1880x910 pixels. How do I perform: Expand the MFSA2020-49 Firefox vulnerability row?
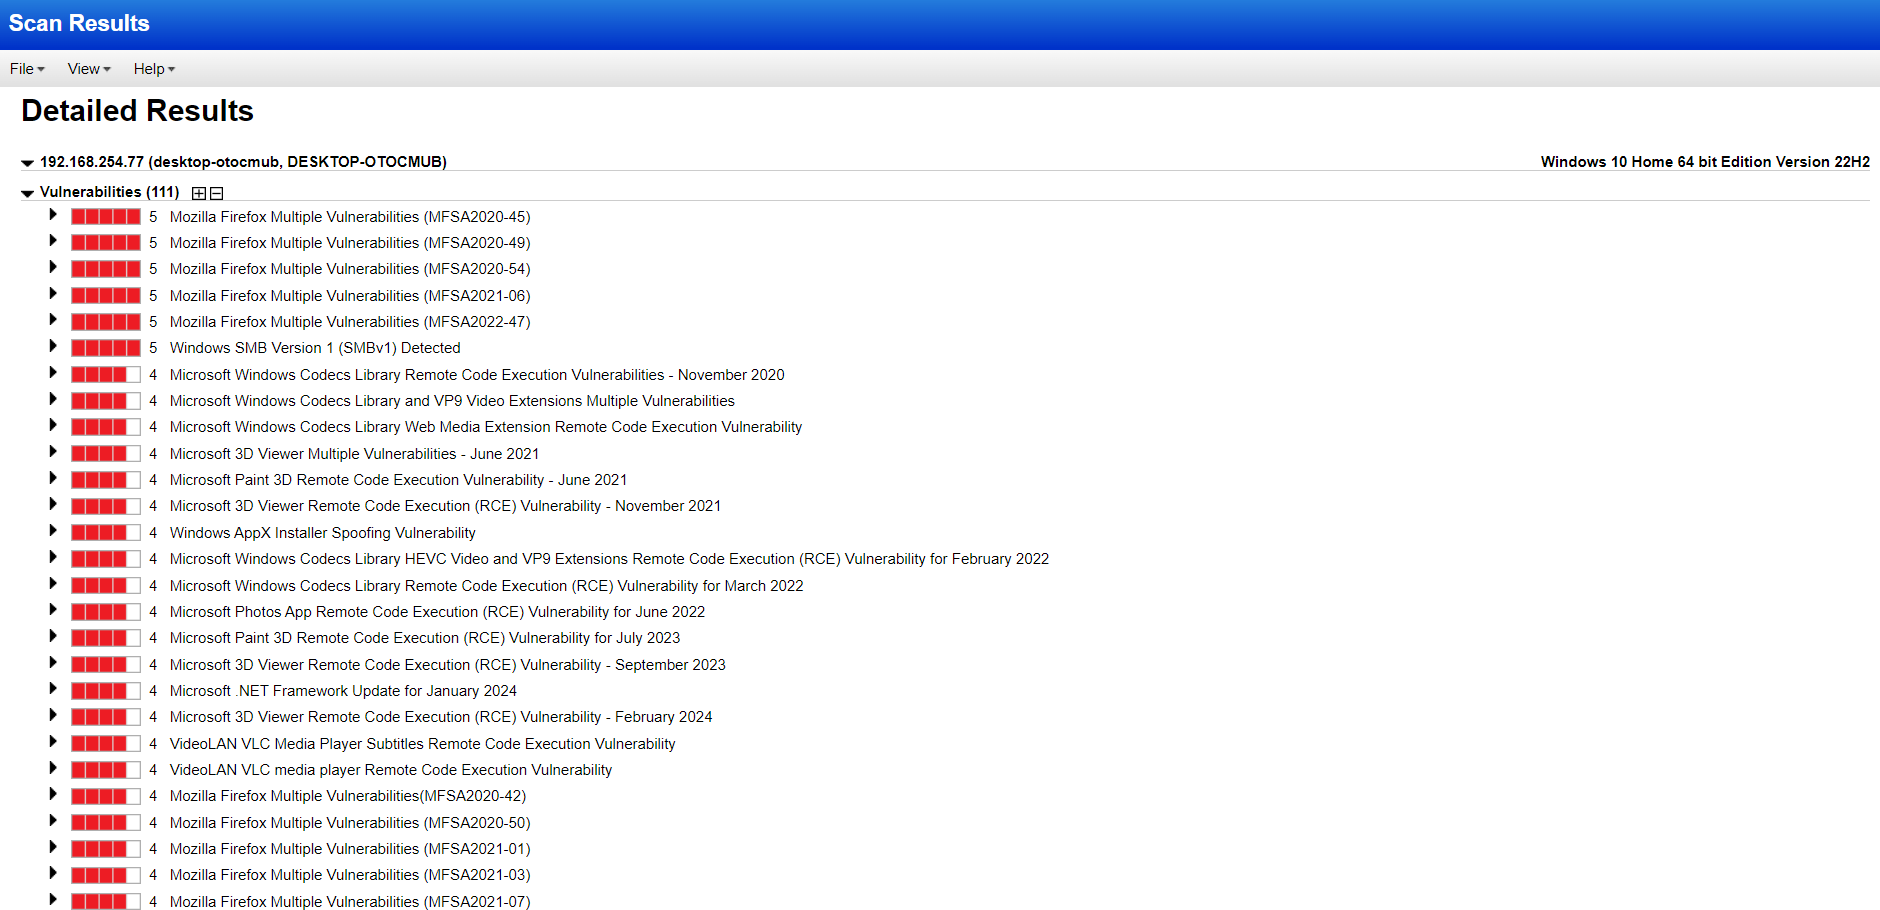point(53,241)
